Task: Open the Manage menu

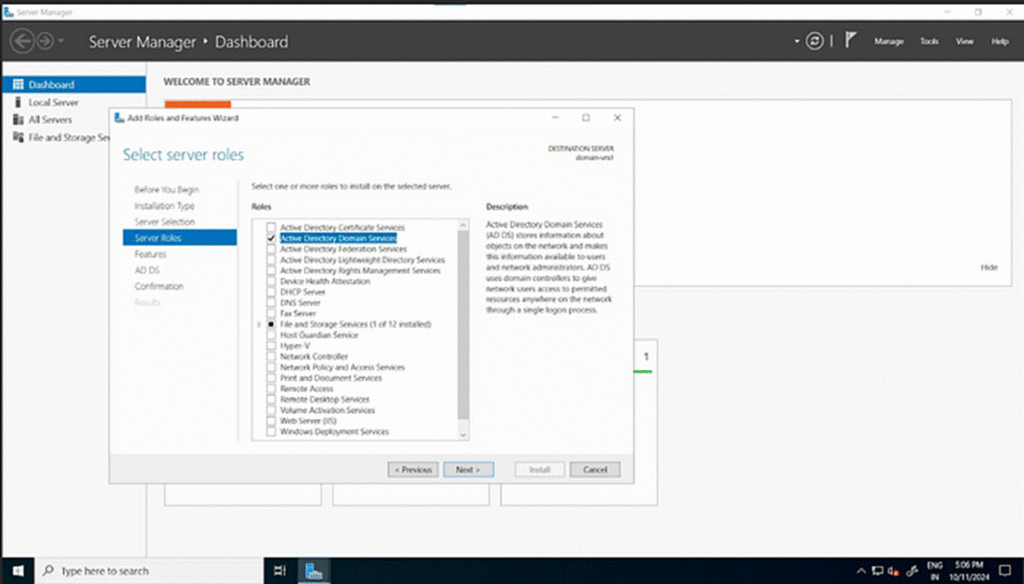Action: click(888, 42)
